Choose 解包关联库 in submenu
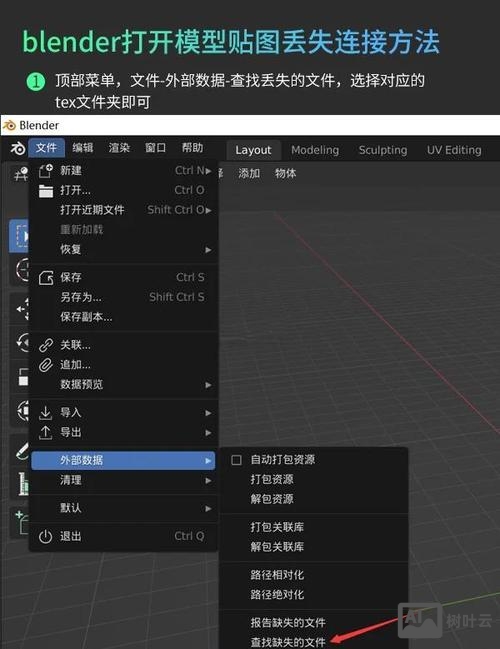 coord(314,547)
